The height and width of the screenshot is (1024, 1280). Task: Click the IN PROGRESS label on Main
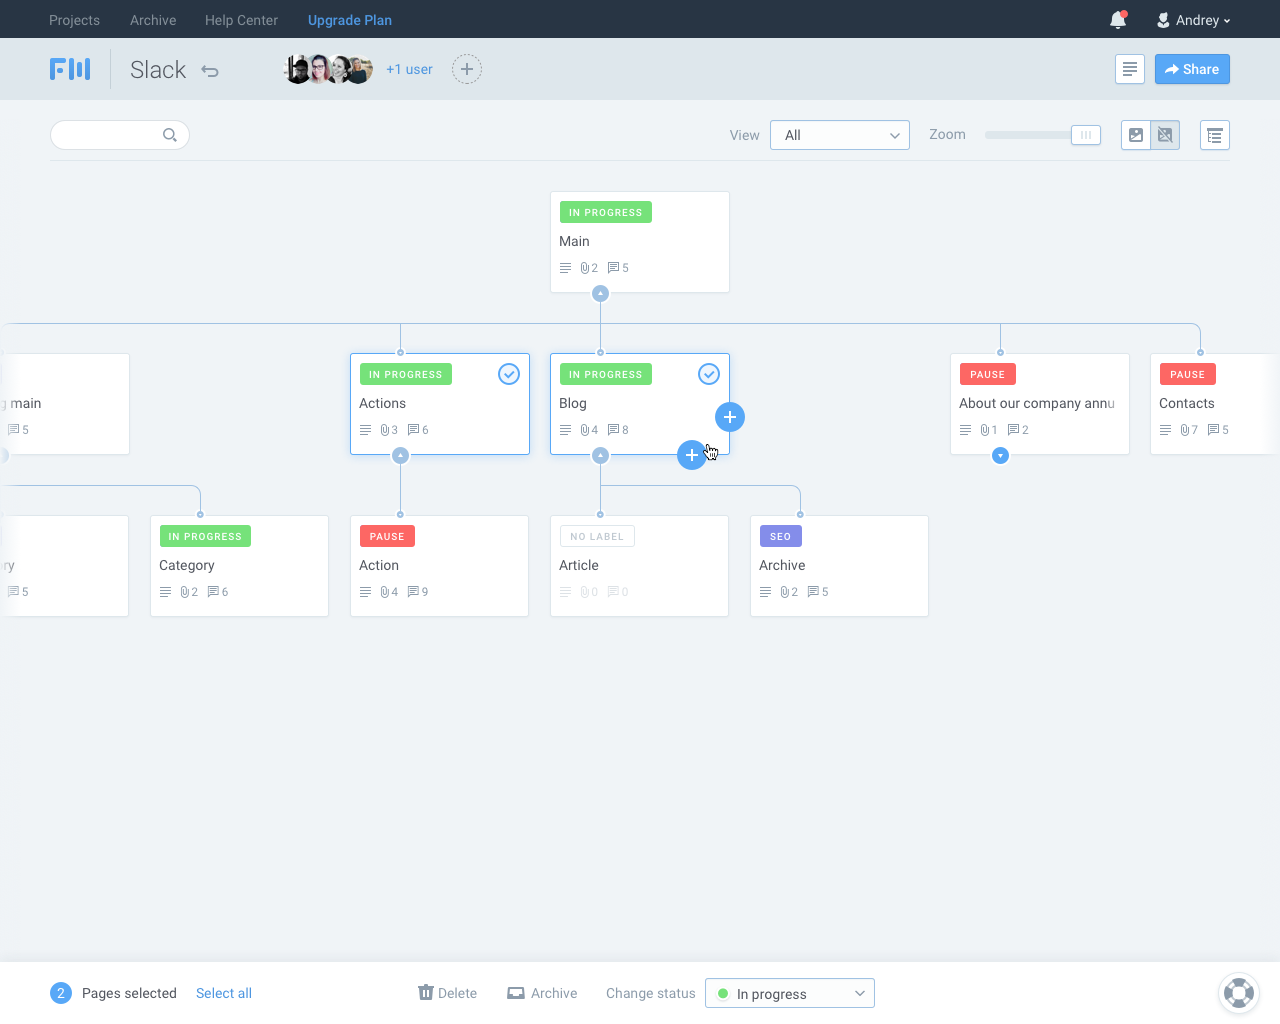point(605,212)
